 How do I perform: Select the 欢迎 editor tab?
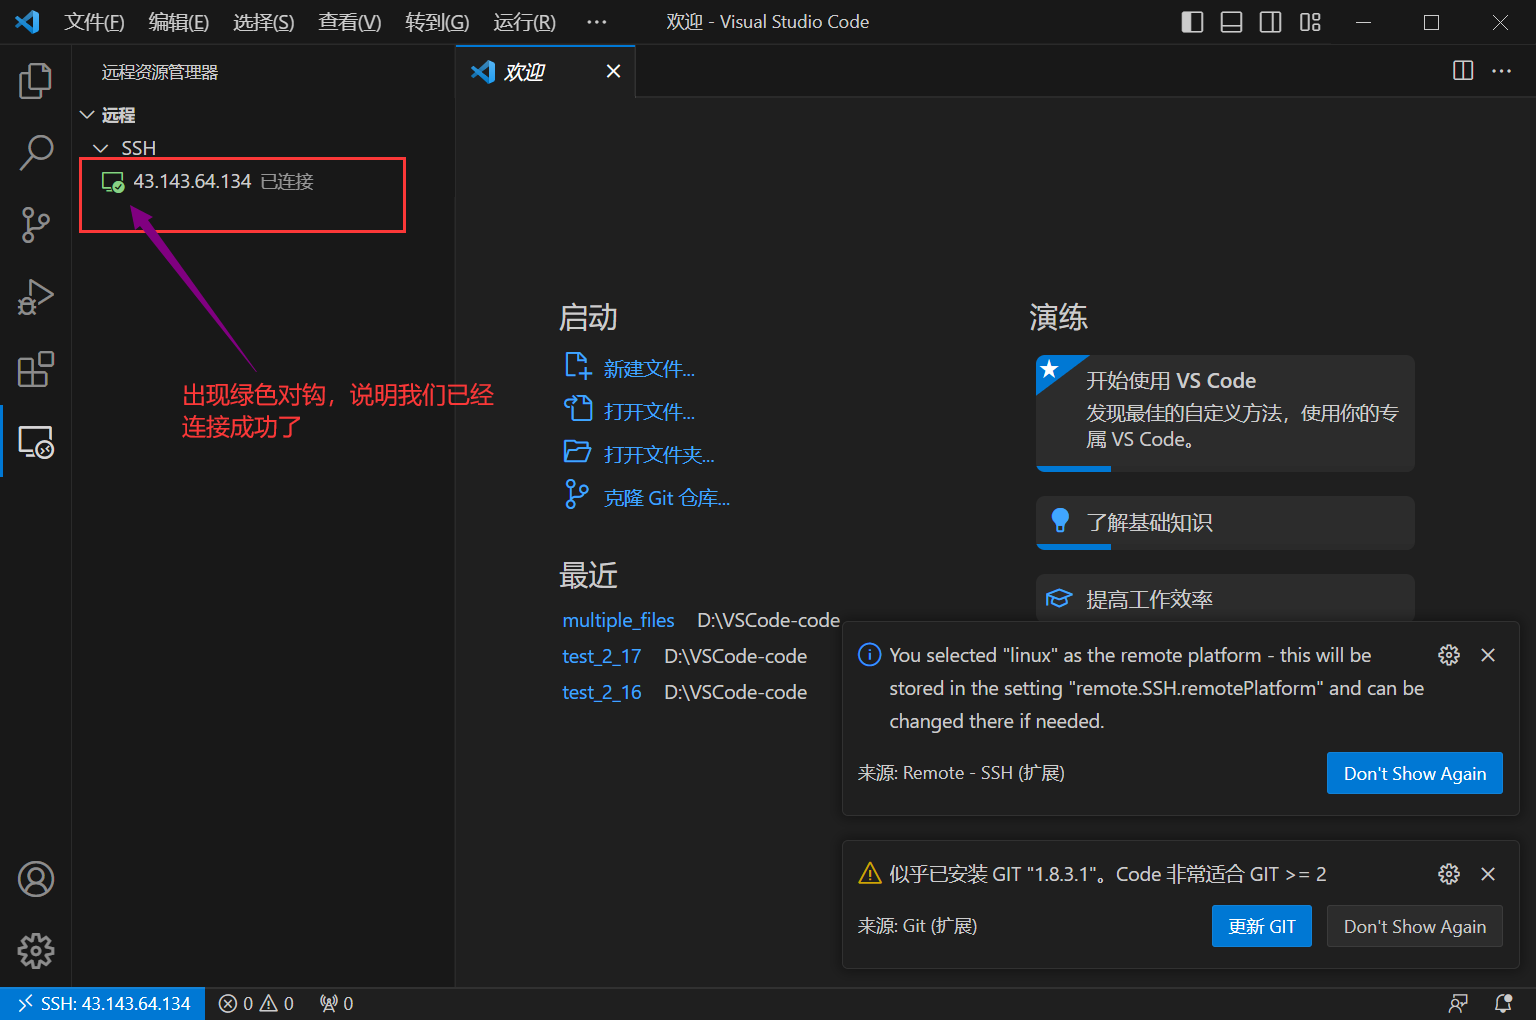click(546, 71)
